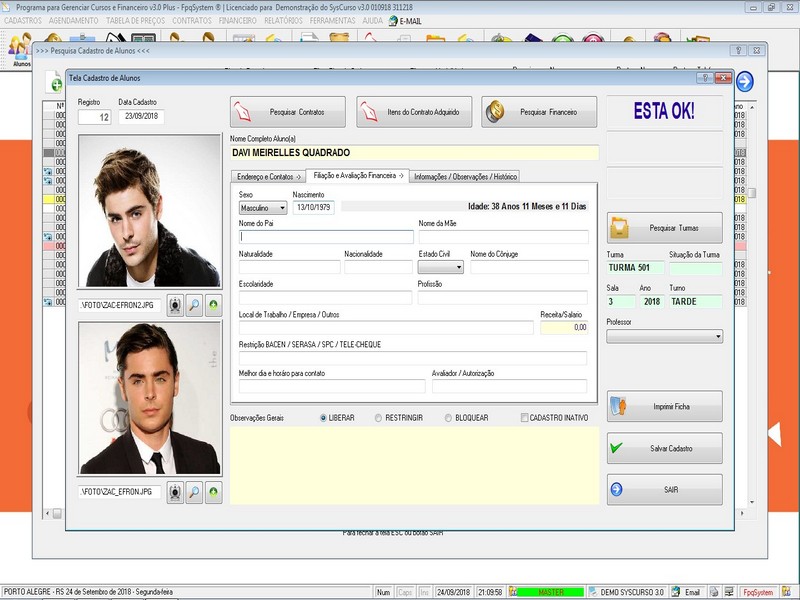The height and width of the screenshot is (600, 800).
Task: Click the TURMA 501 field
Action: point(635,268)
